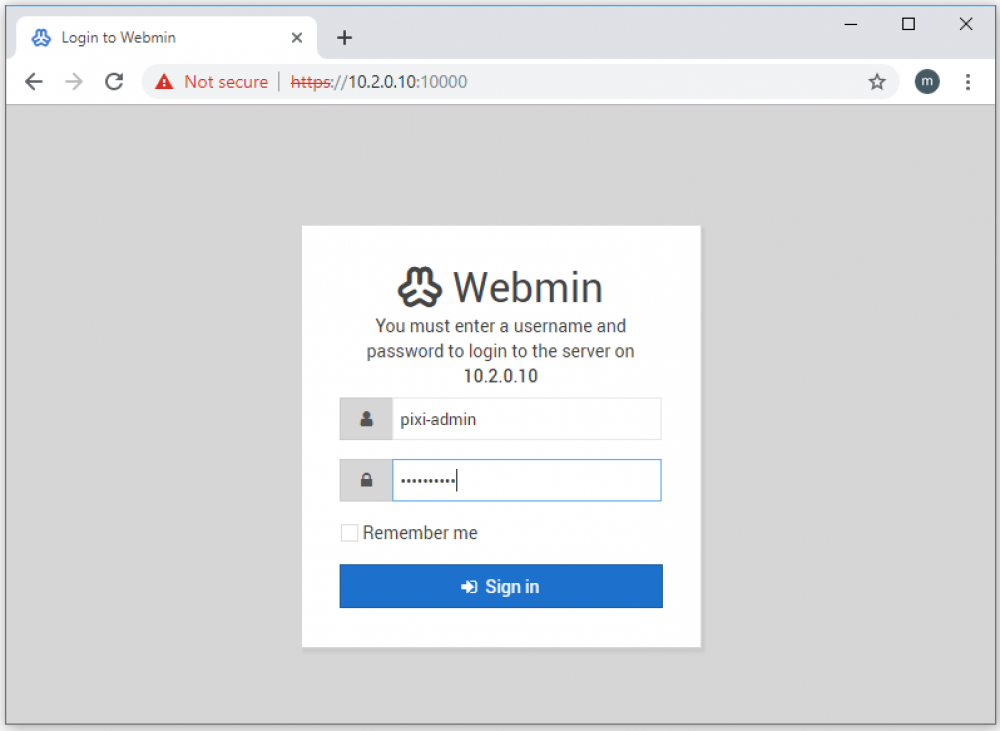Click the Webmin logo heading
1000x731 pixels.
point(500,287)
